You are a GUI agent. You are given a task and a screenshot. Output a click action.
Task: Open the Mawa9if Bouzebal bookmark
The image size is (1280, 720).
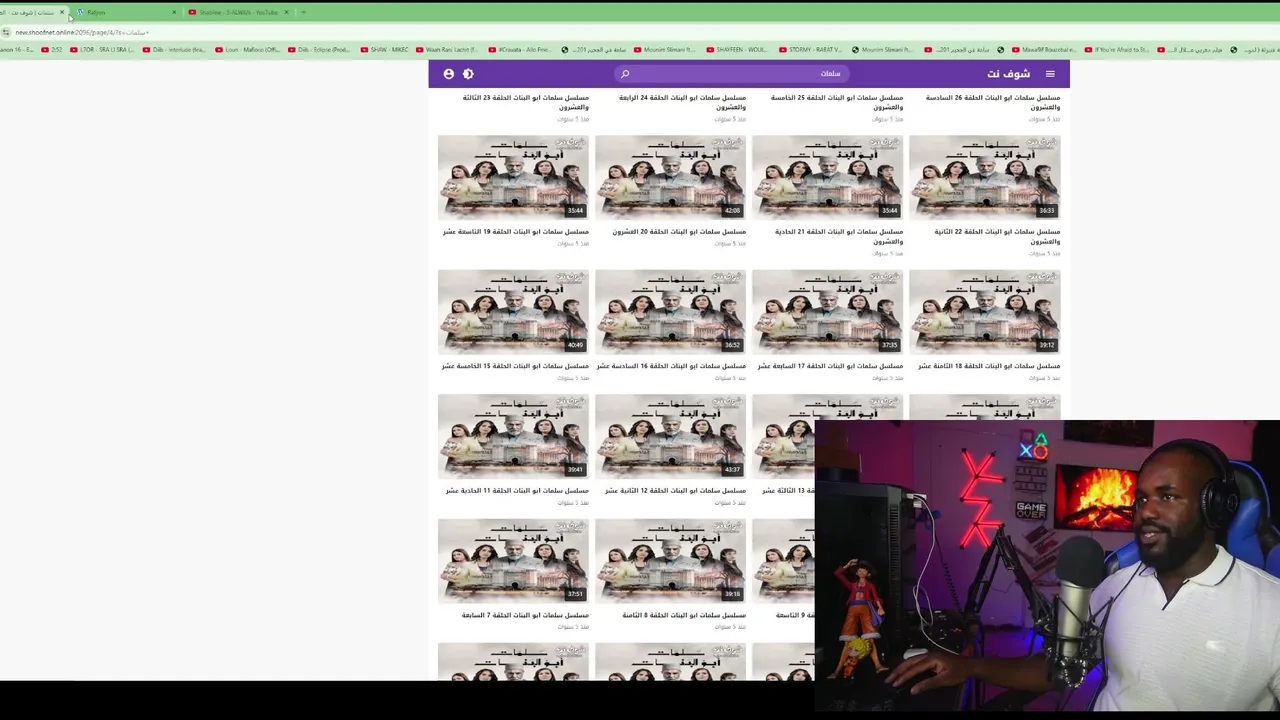pyautogui.click(x=1043, y=50)
